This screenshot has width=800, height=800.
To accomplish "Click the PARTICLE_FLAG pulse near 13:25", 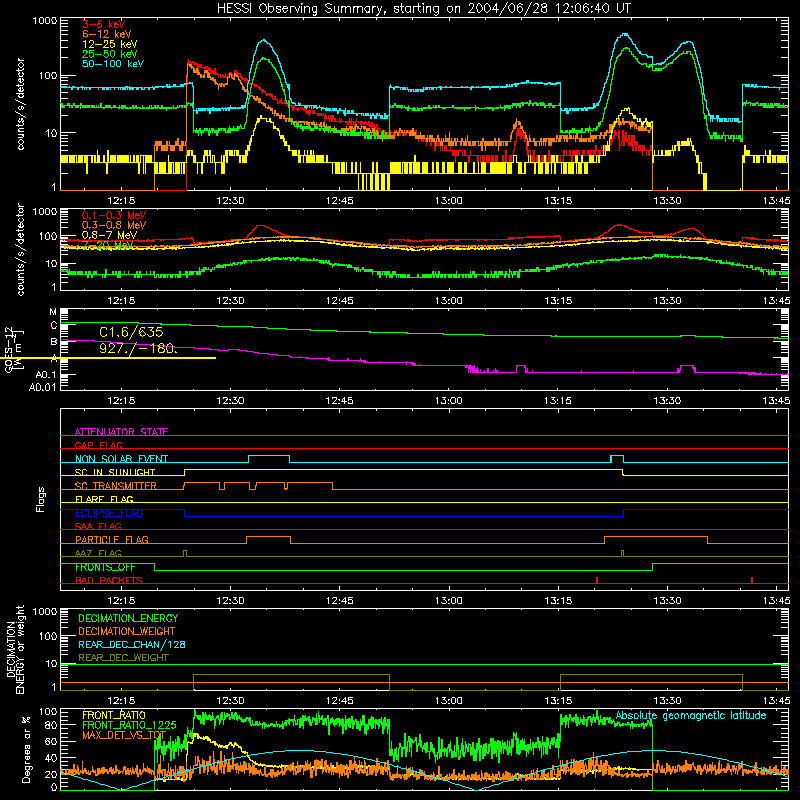I will tap(656, 540).
